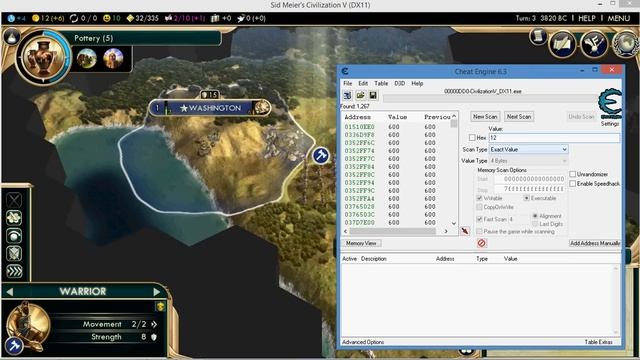640x360 pixels.
Task: Click the warrior unit flag hammer icon
Action: [14, 346]
